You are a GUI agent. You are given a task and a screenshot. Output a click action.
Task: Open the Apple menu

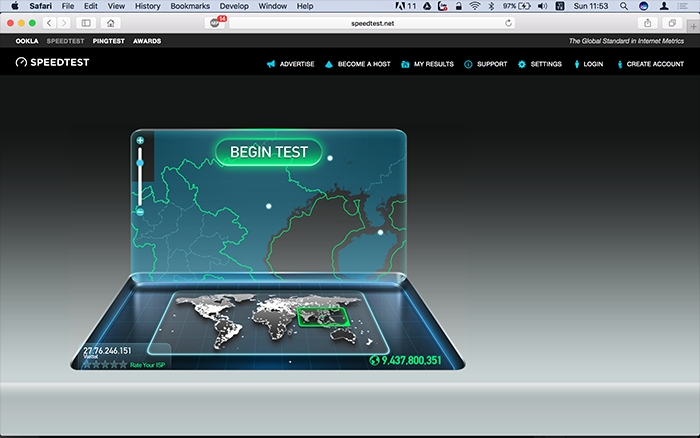[15, 6]
